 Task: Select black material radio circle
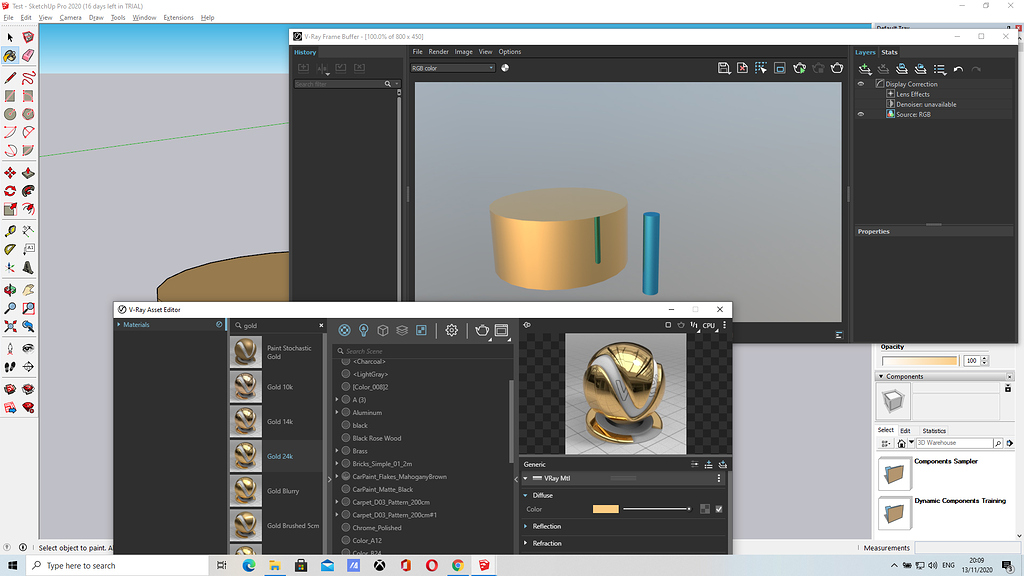tap(346, 425)
